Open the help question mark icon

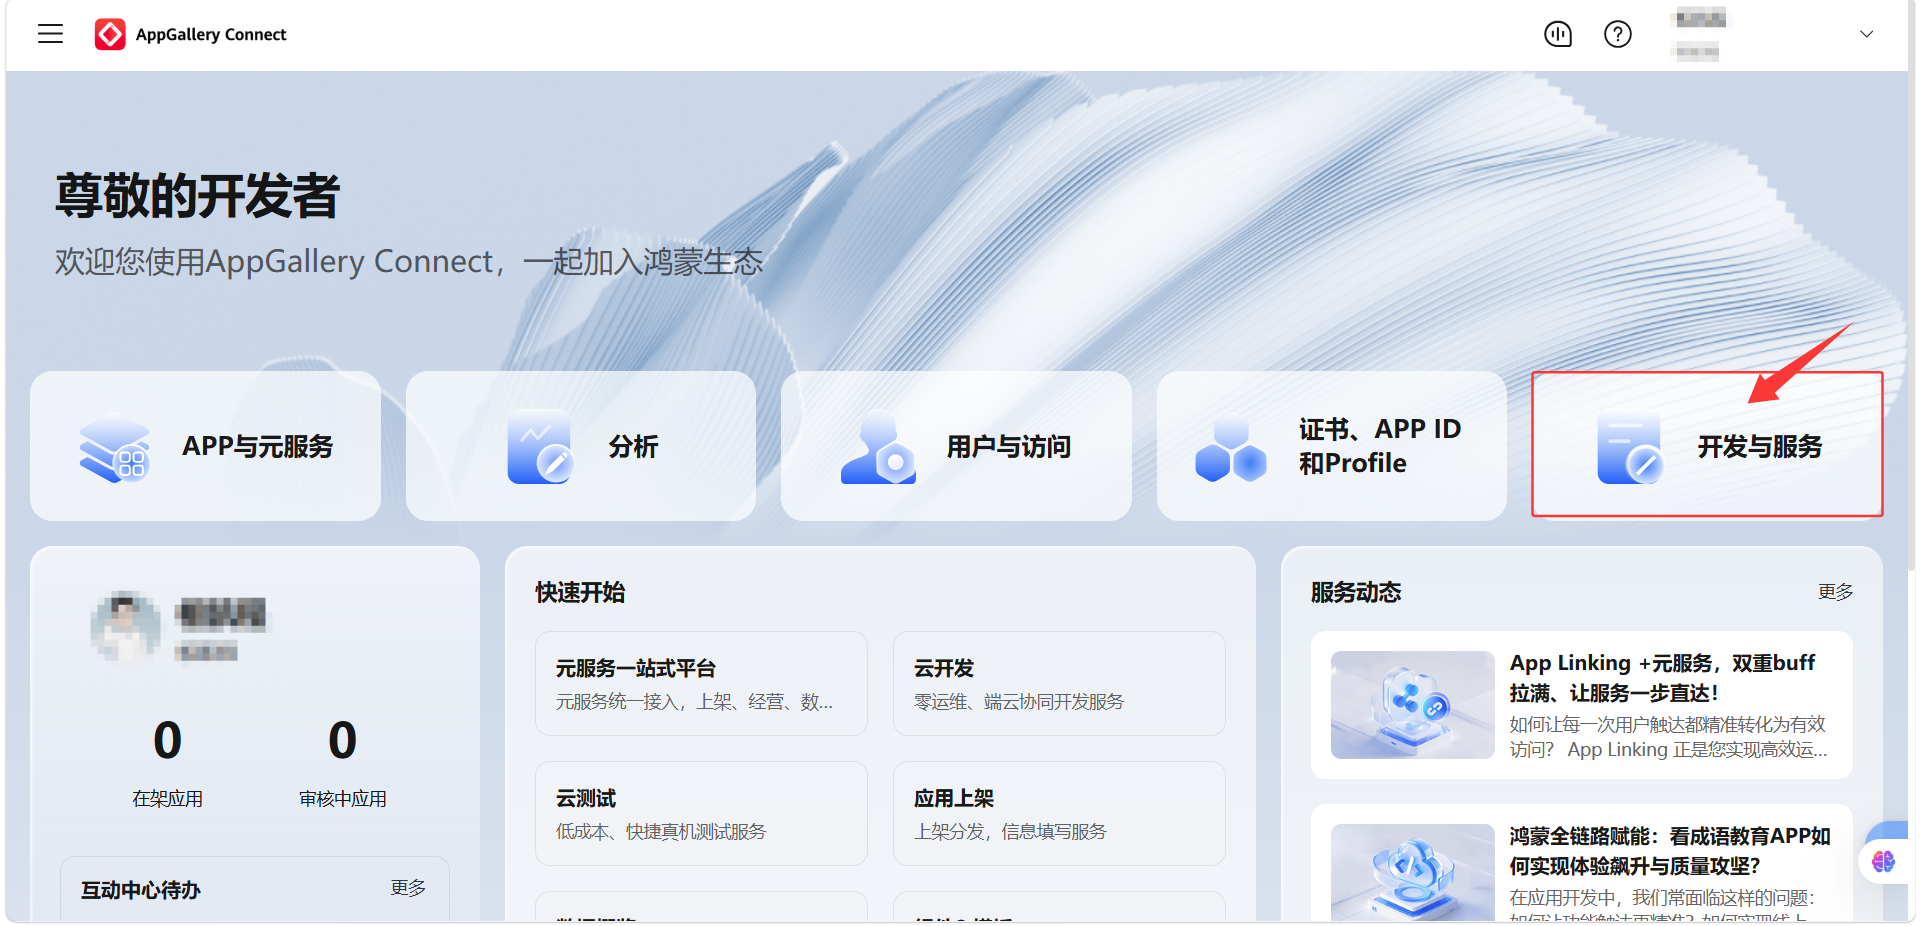(x=1617, y=34)
